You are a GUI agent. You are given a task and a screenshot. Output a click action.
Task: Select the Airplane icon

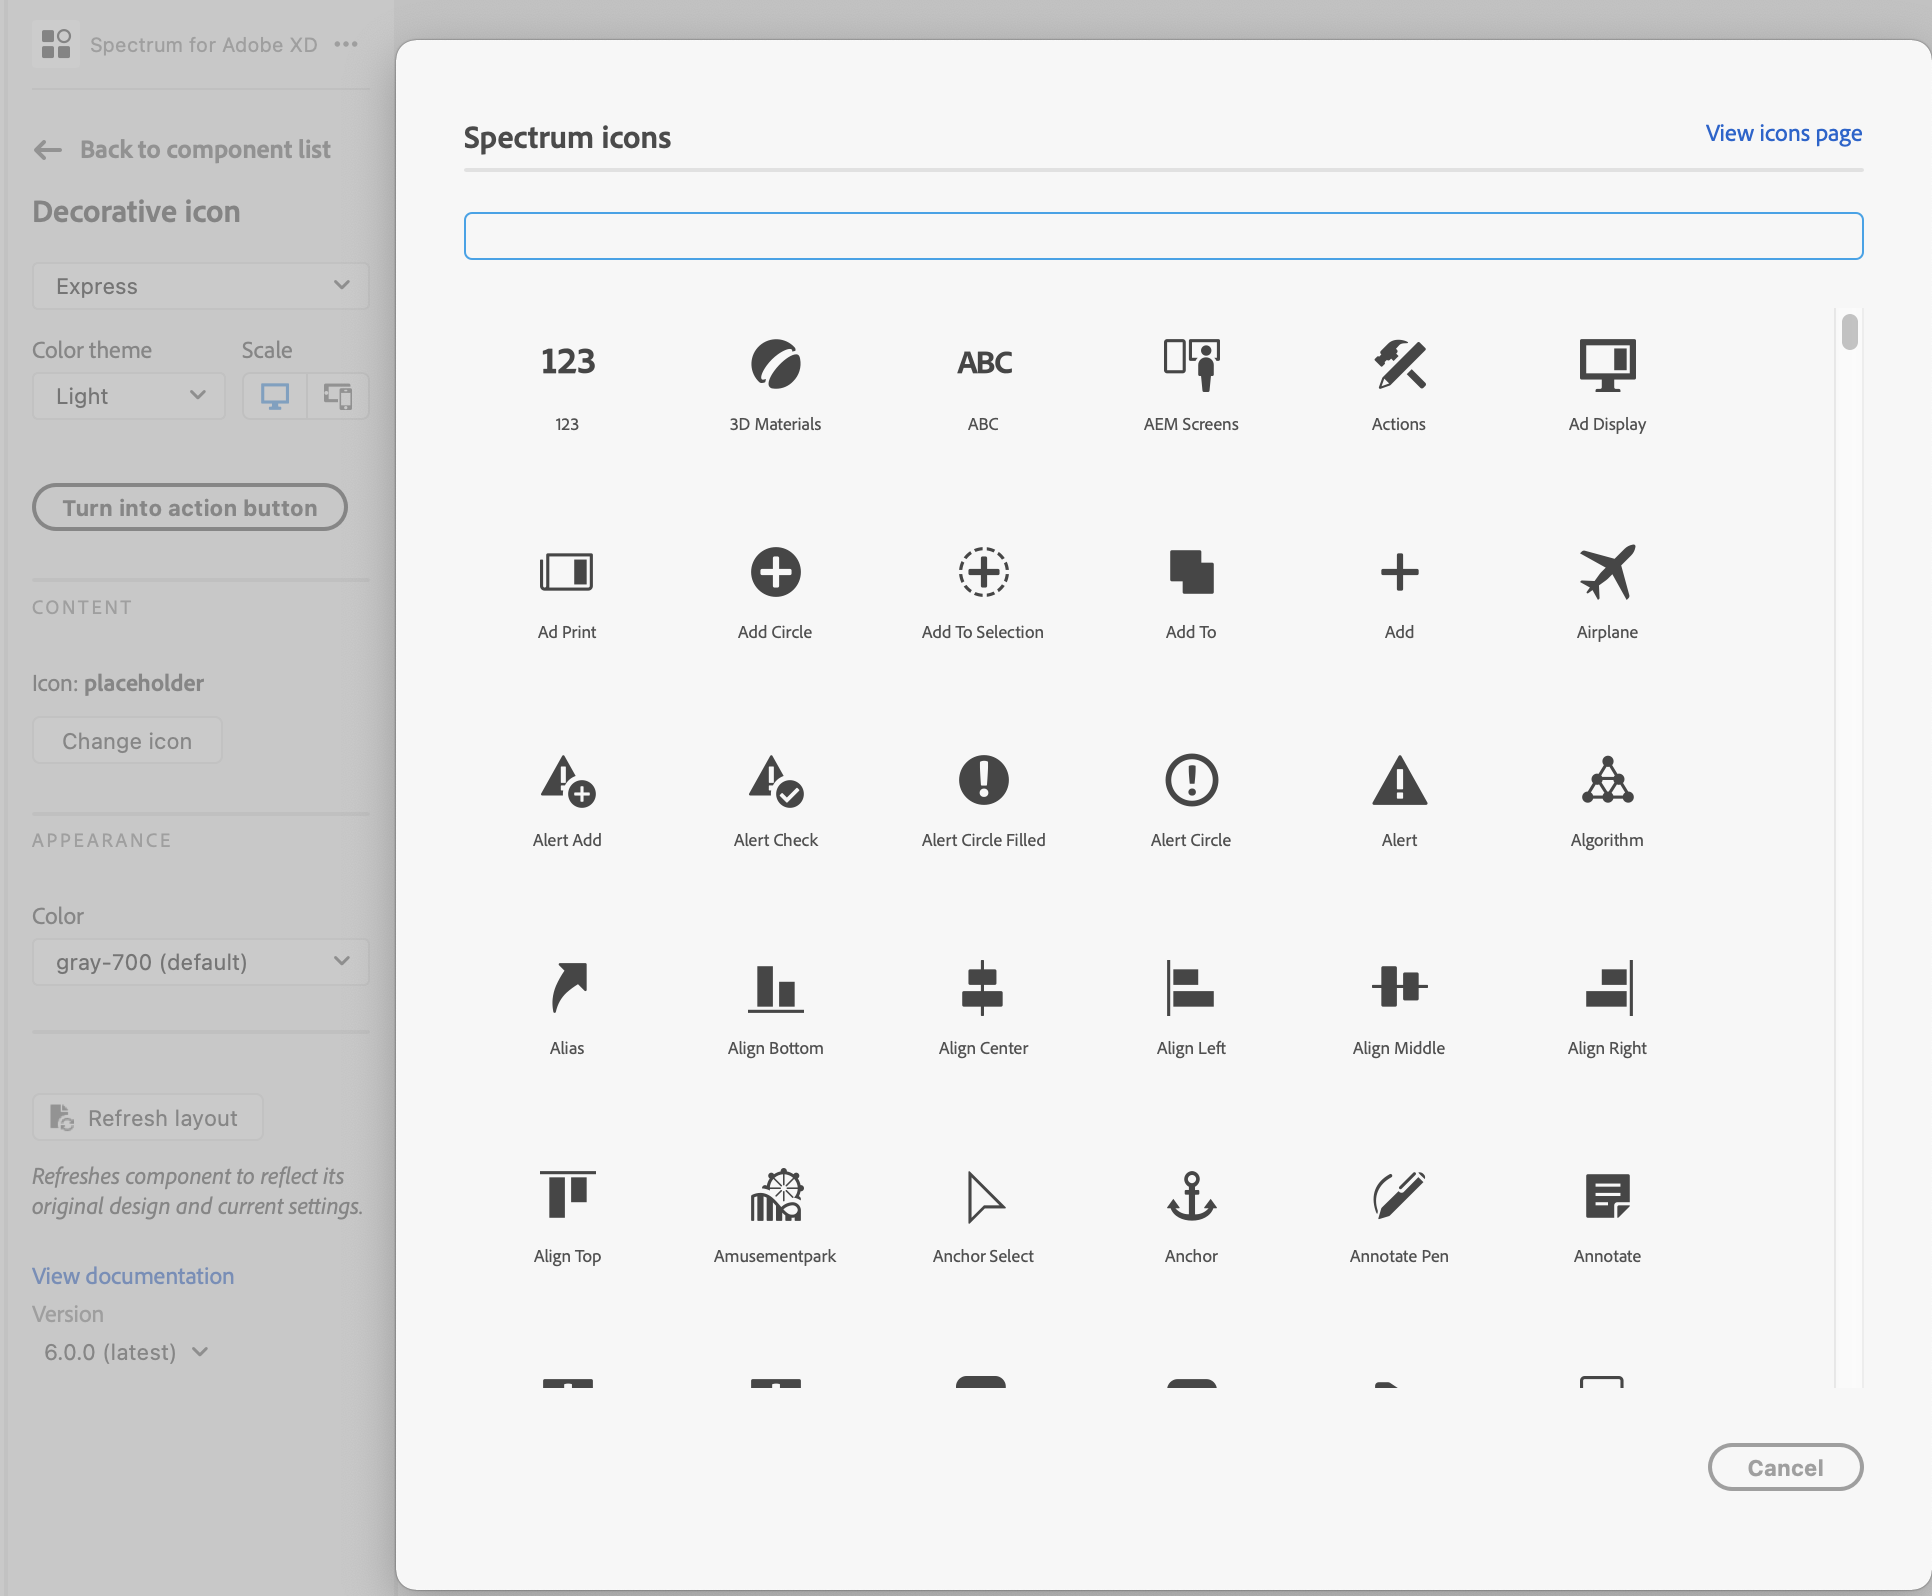pyautogui.click(x=1606, y=590)
